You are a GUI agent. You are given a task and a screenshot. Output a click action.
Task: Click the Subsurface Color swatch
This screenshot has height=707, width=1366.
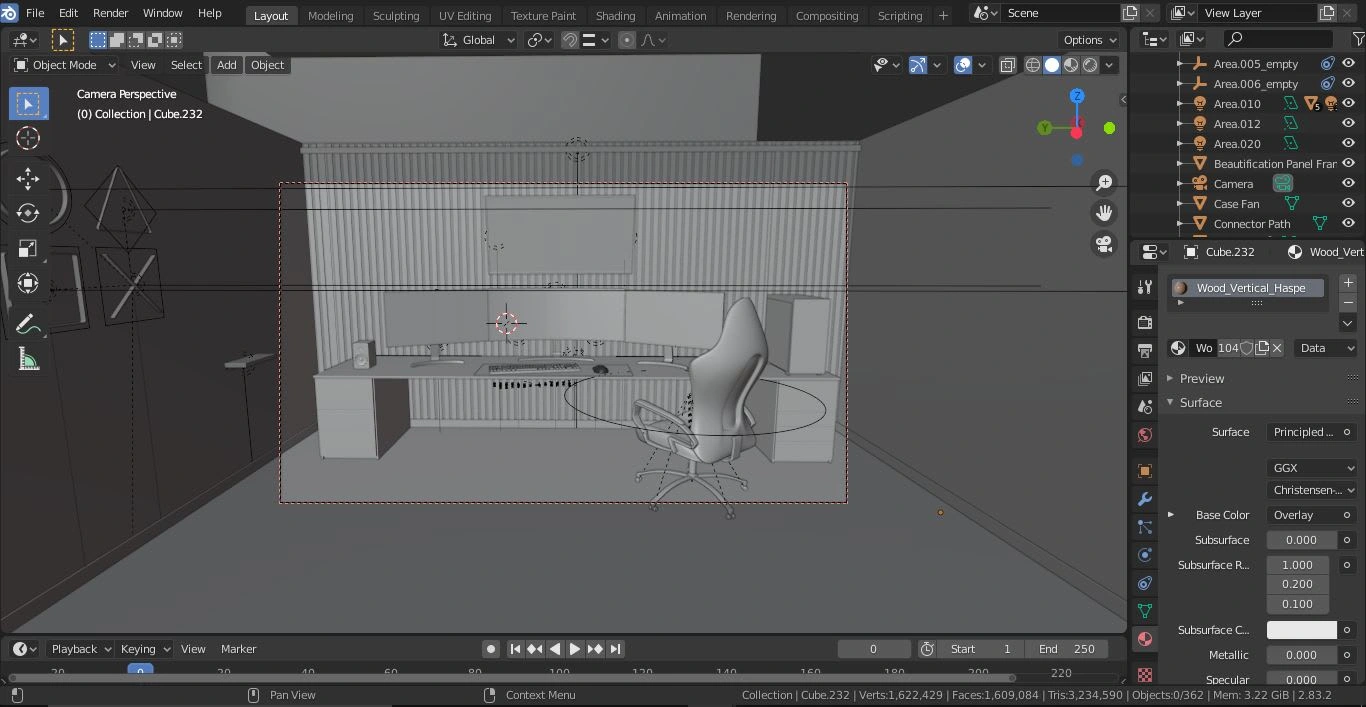[1301, 630]
